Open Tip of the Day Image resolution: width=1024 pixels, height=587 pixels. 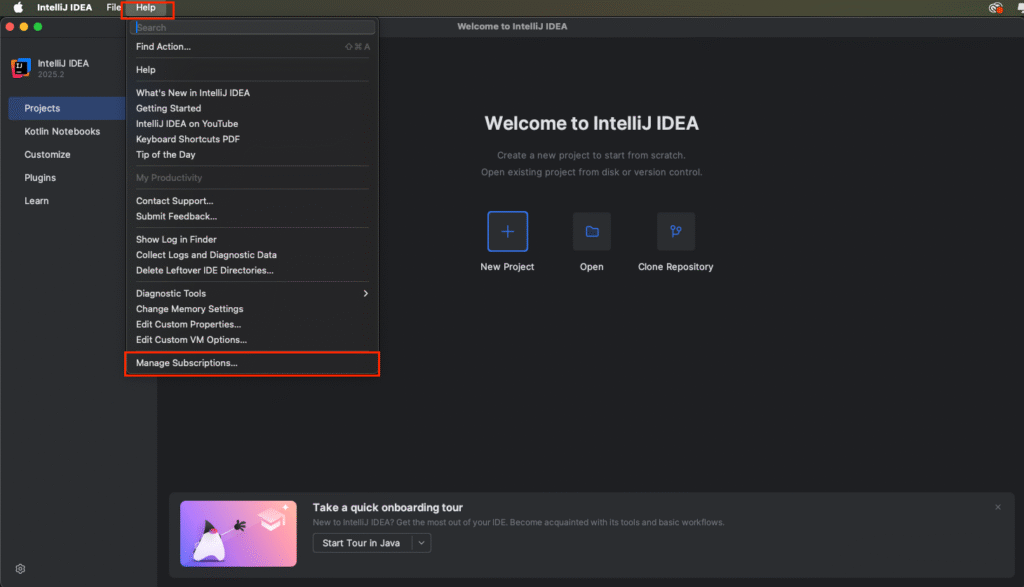tap(165, 154)
